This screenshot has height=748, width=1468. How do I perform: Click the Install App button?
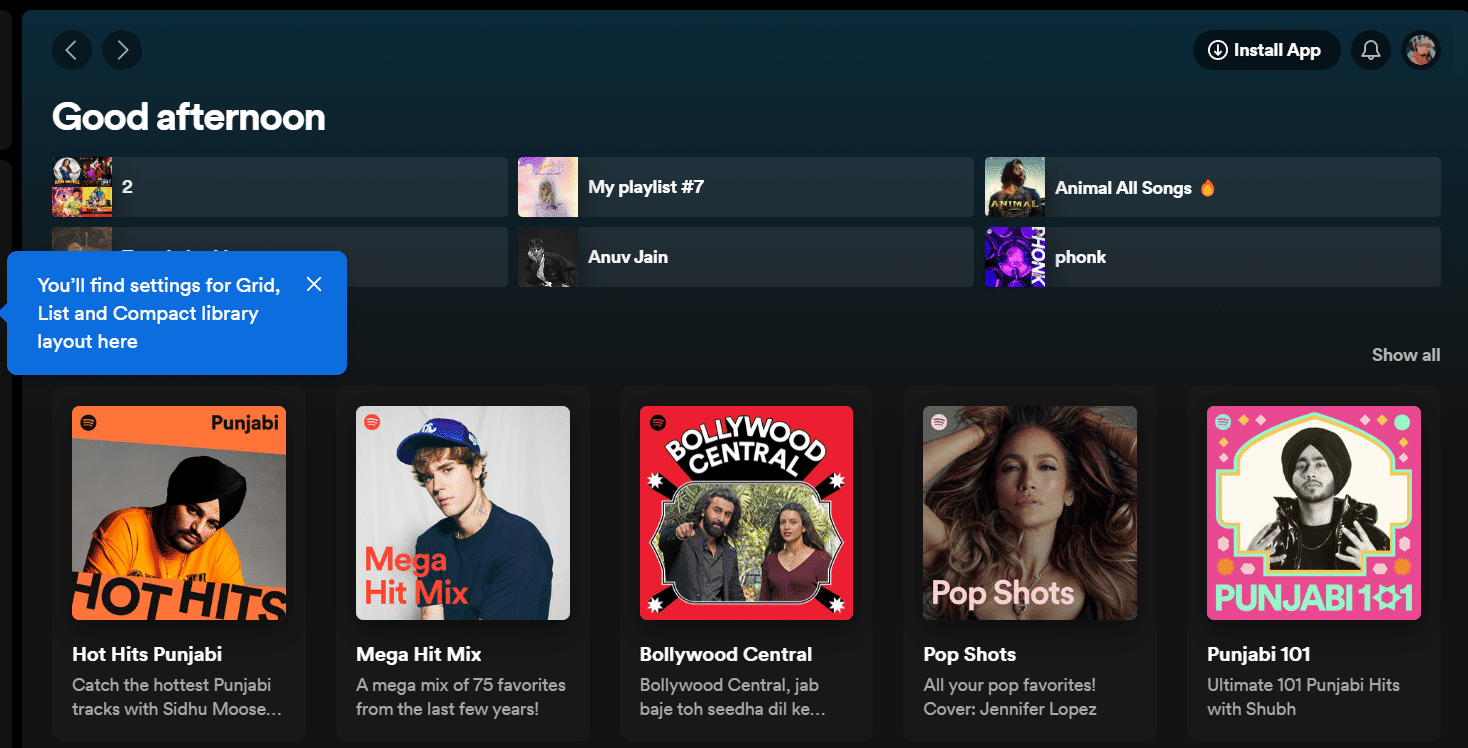[1266, 50]
